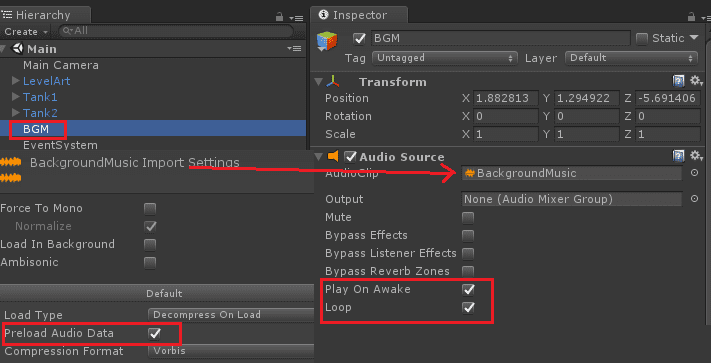This screenshot has width=711, height=363.
Task: Open the Audio Source help icon
Action: (678, 156)
